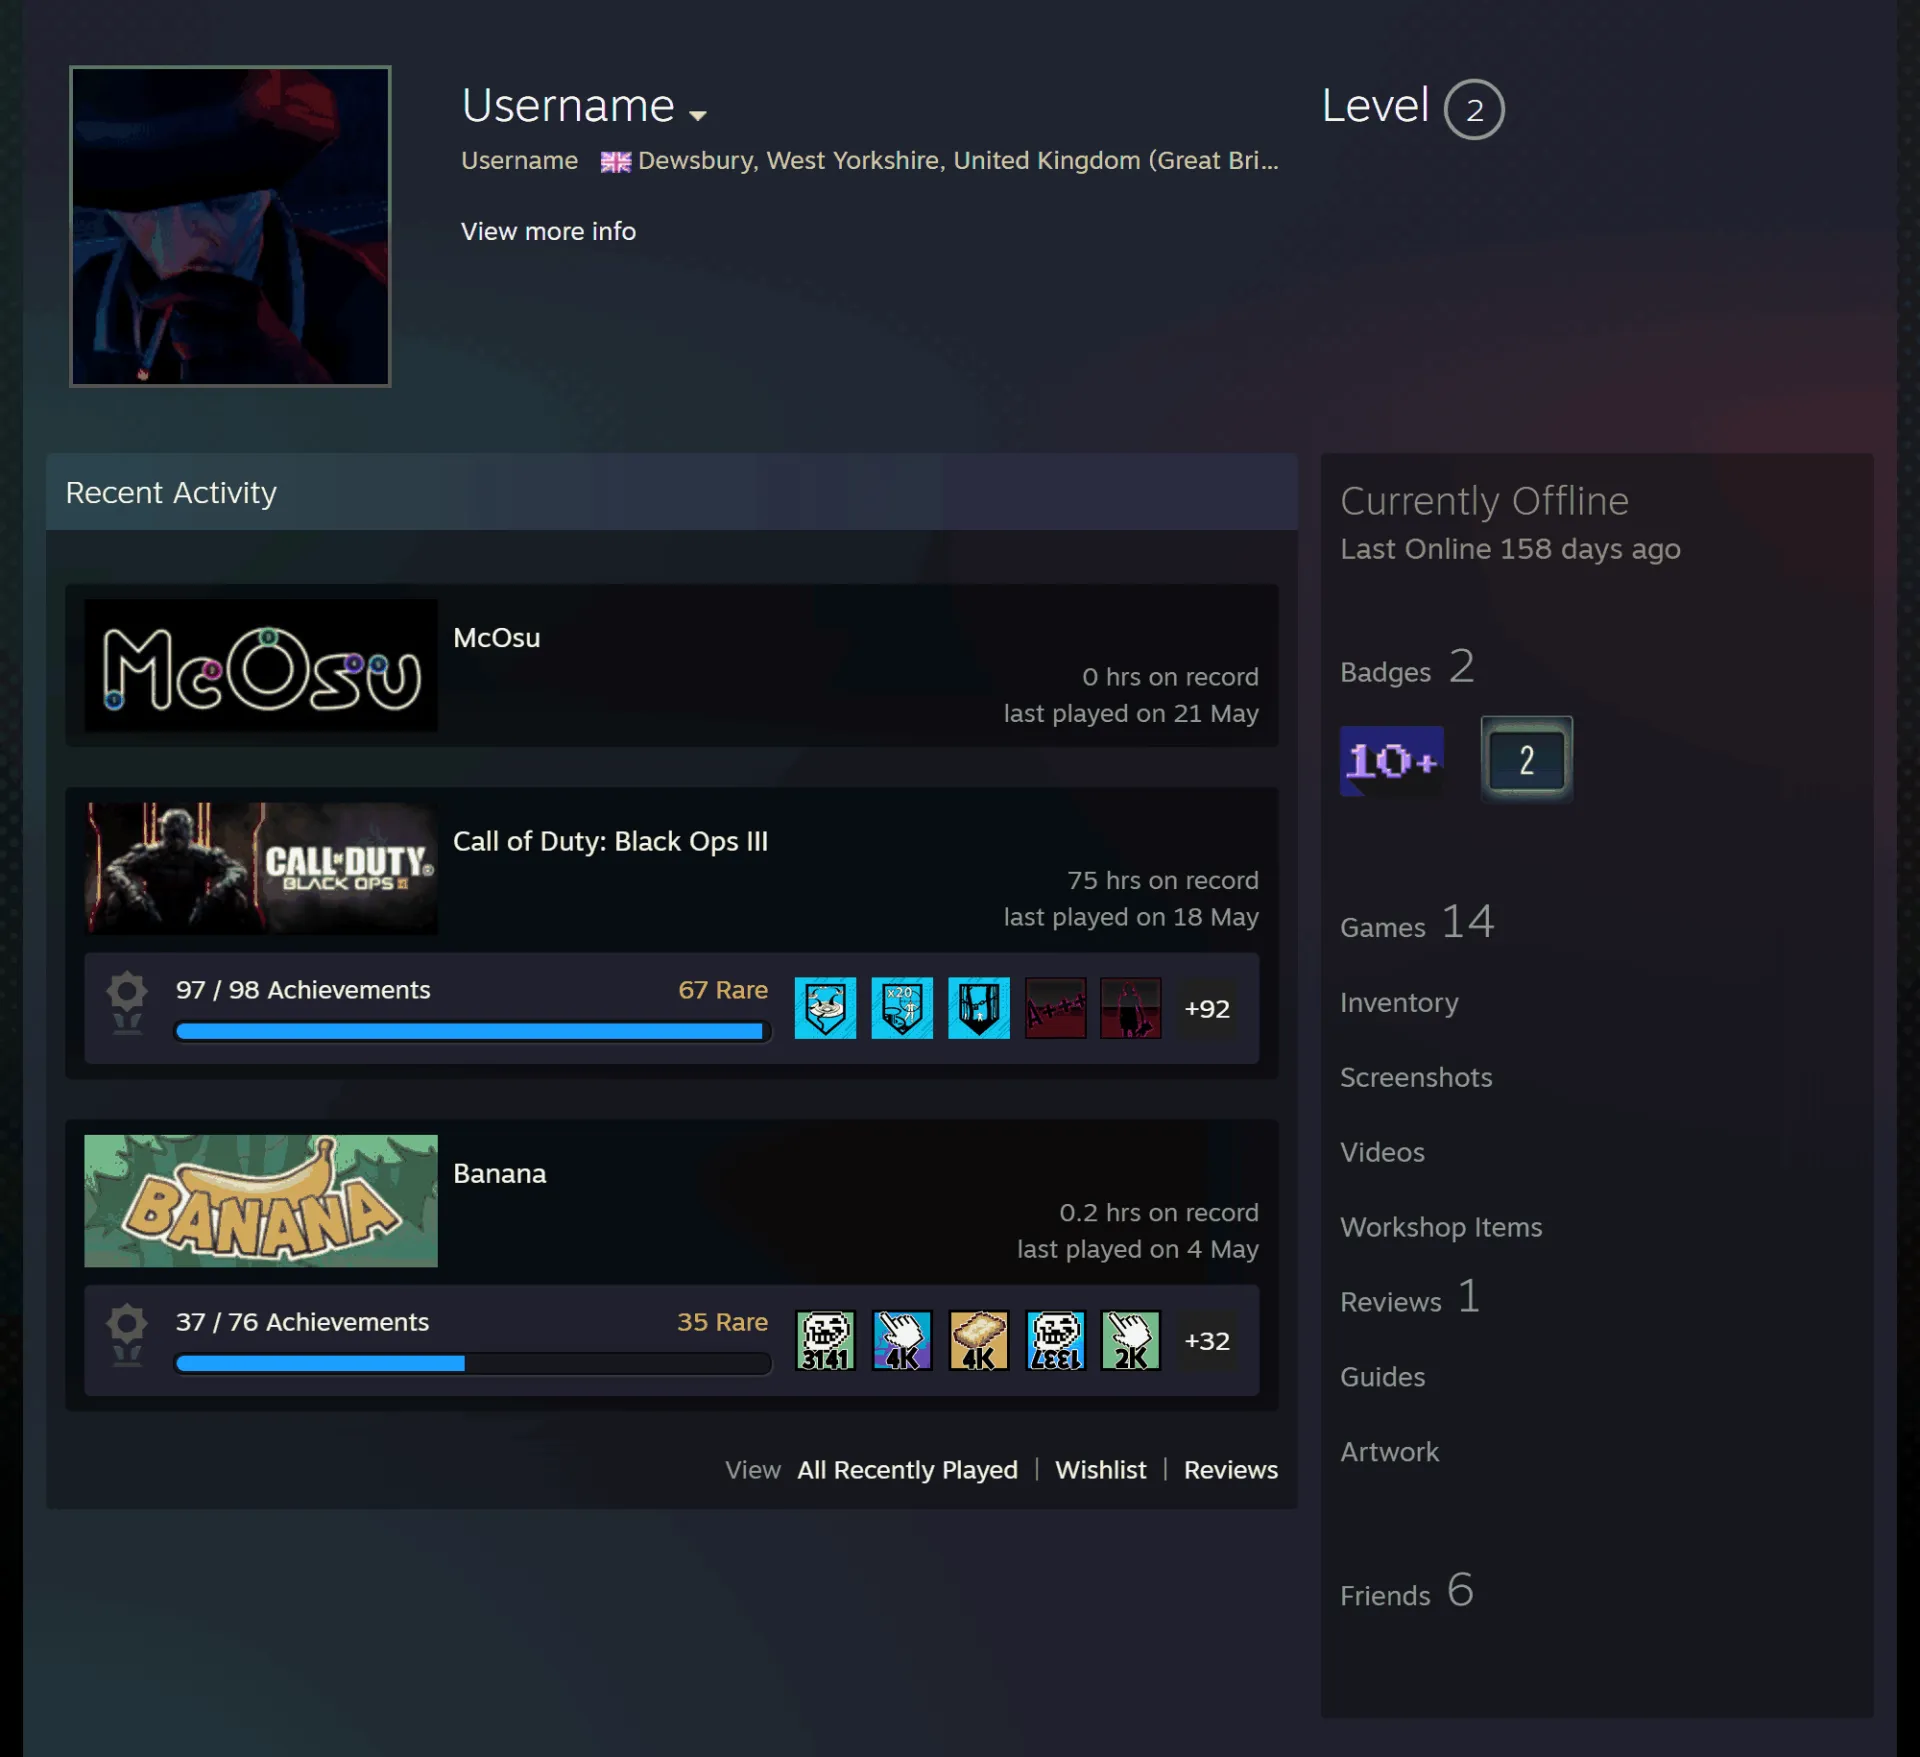The width and height of the screenshot is (1920, 1757).
Task: Open Games 14 list
Action: 1417,922
